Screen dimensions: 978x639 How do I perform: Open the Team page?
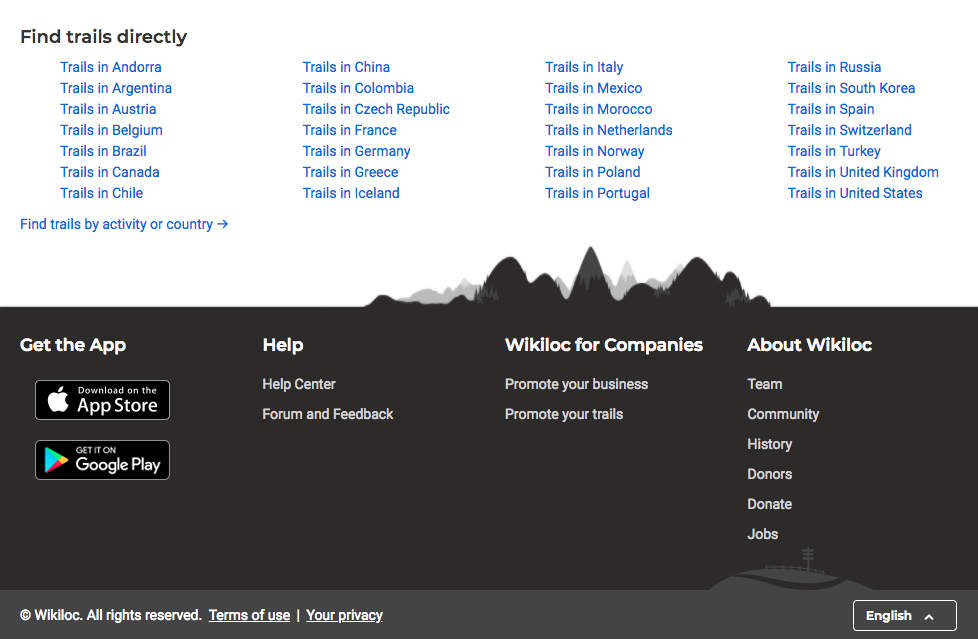coord(765,384)
